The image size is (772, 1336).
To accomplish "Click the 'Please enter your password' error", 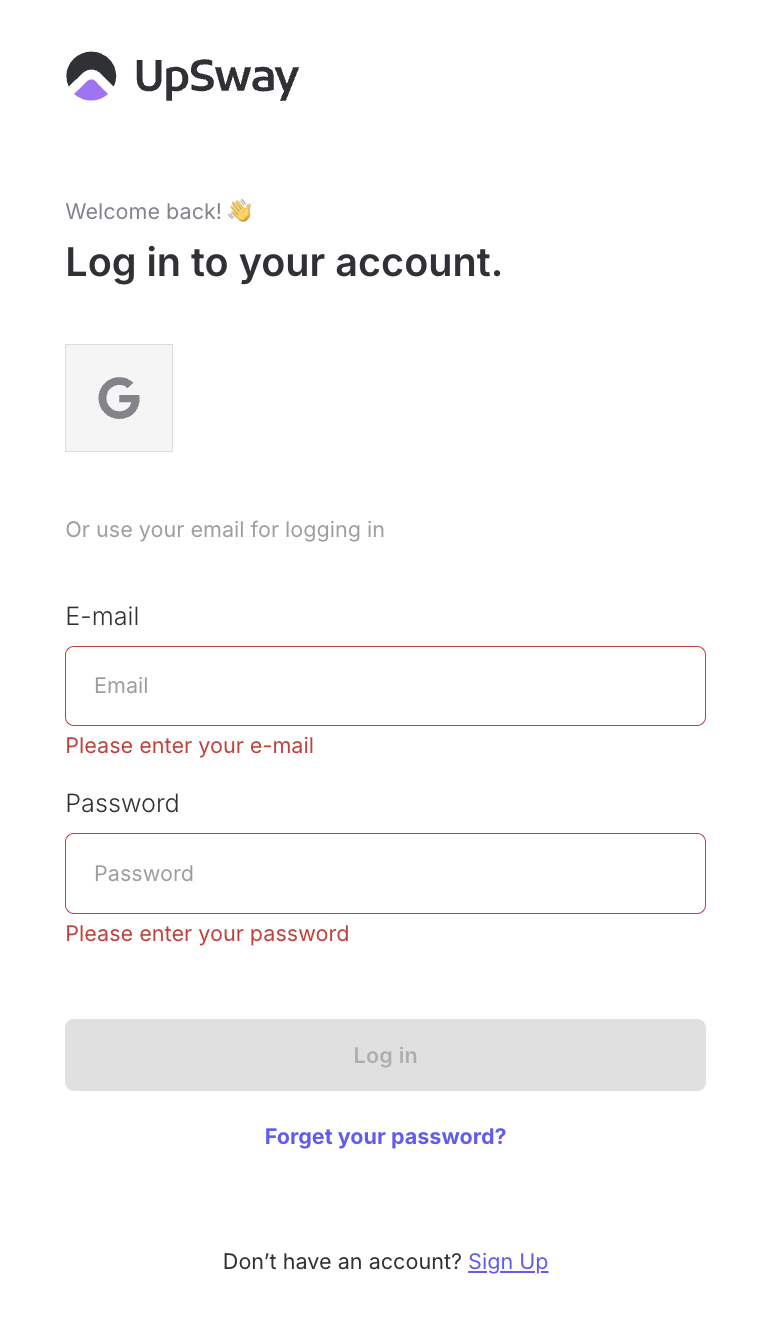I will pyautogui.click(x=207, y=934).
